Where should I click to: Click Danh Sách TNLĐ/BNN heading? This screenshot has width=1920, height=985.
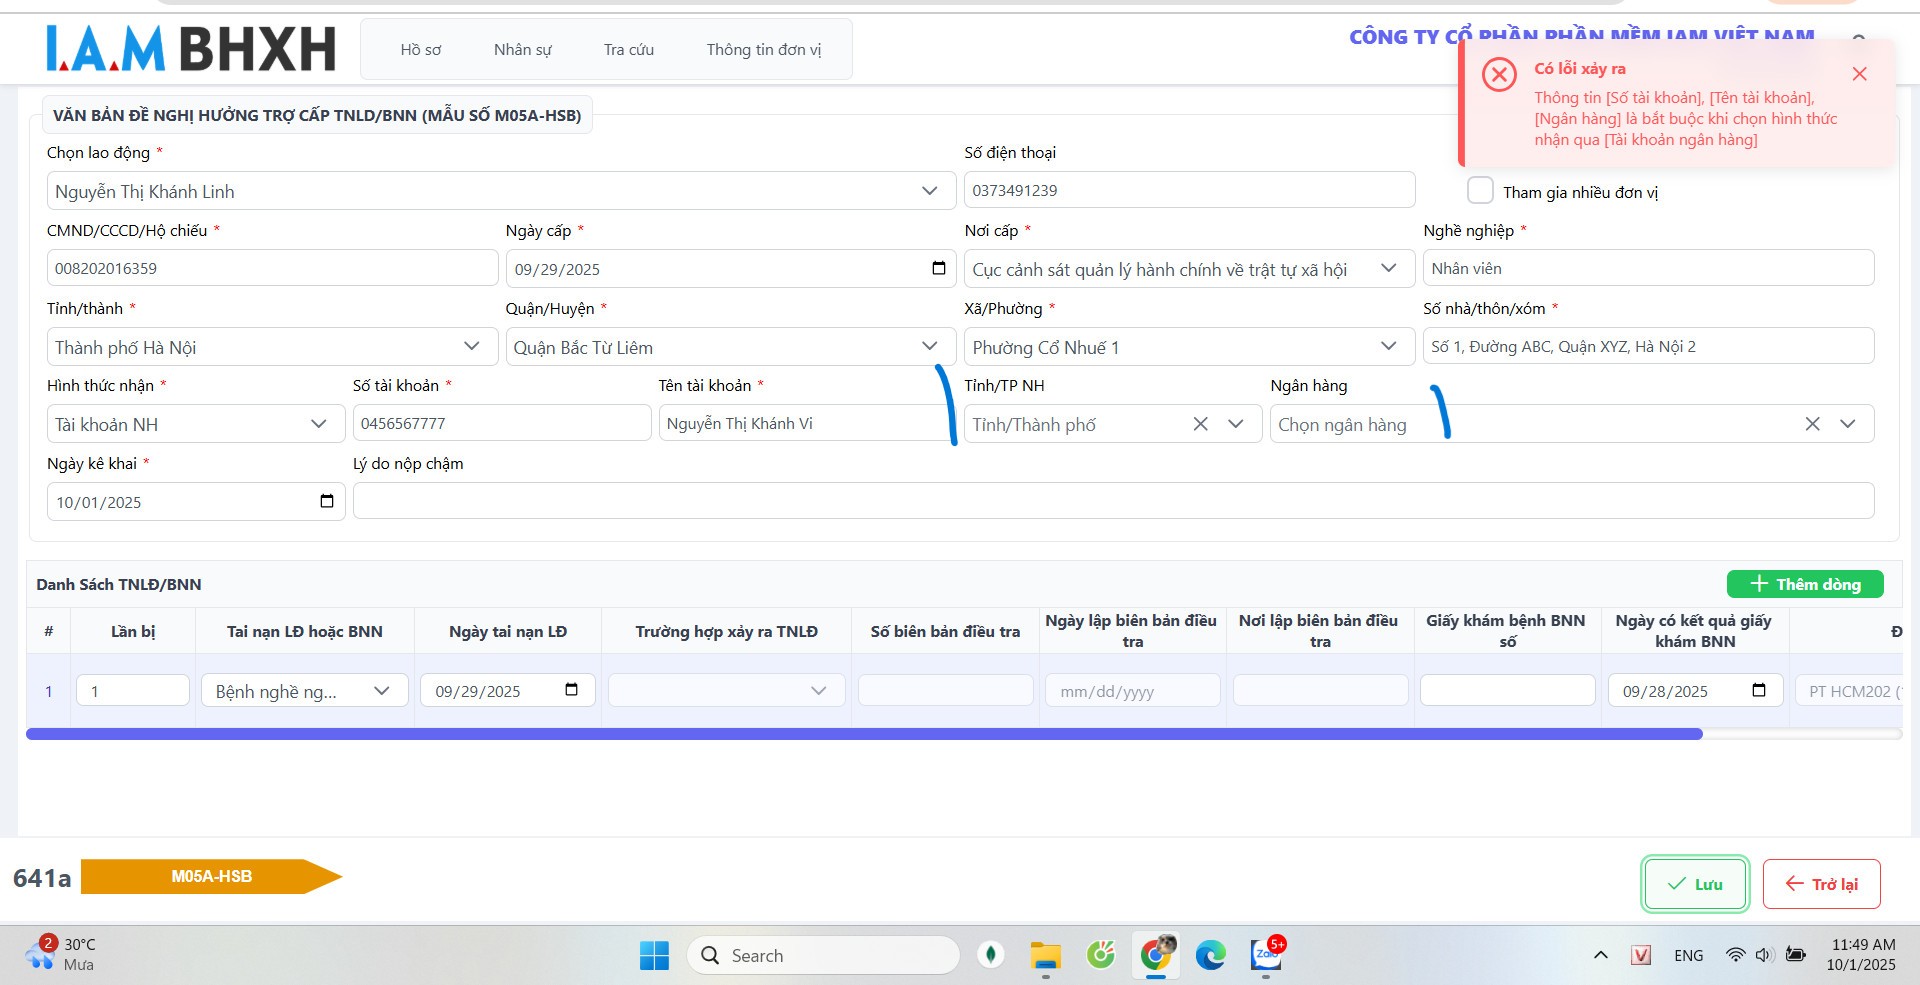(119, 584)
